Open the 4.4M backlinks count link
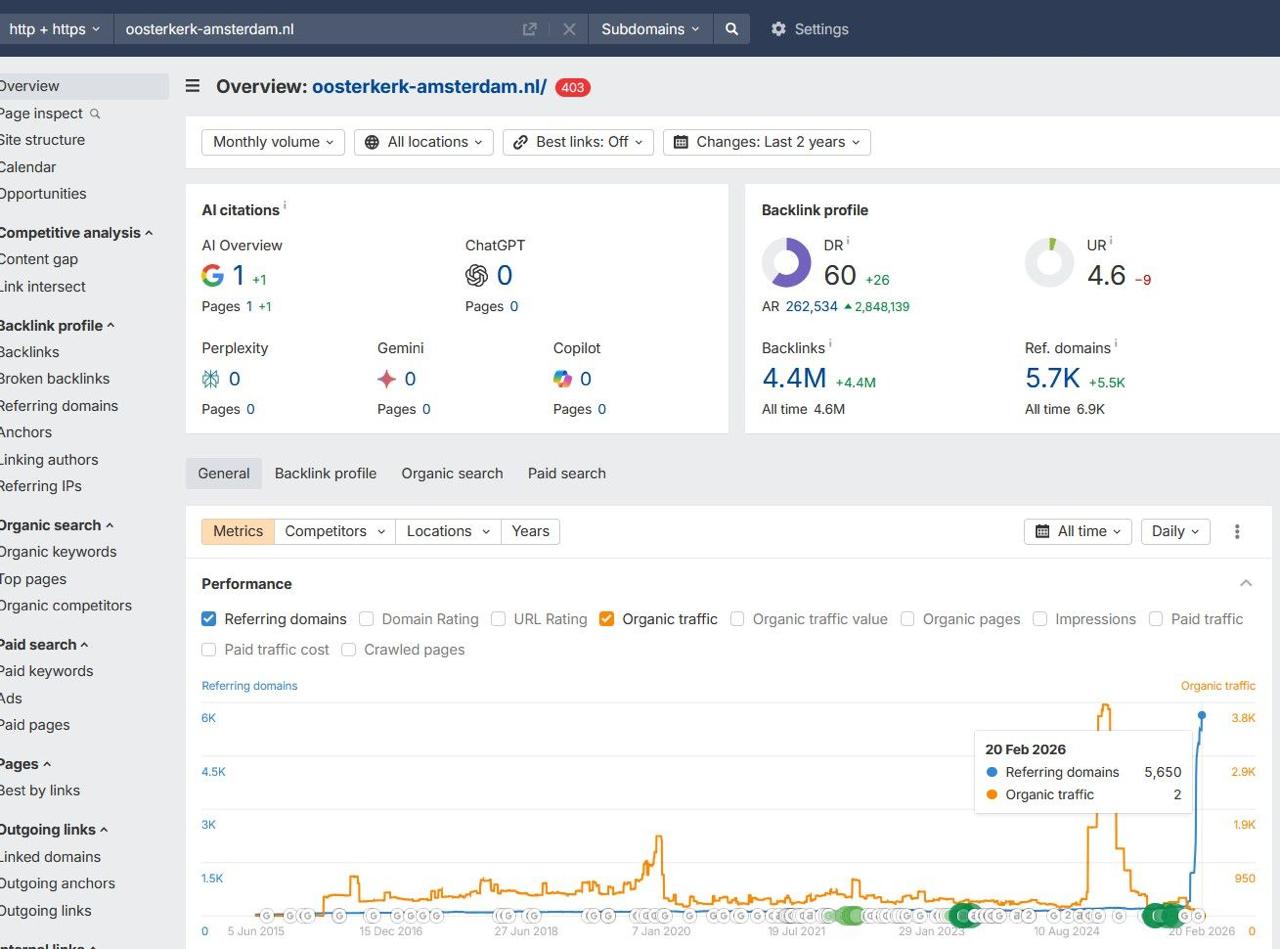 click(x=794, y=378)
